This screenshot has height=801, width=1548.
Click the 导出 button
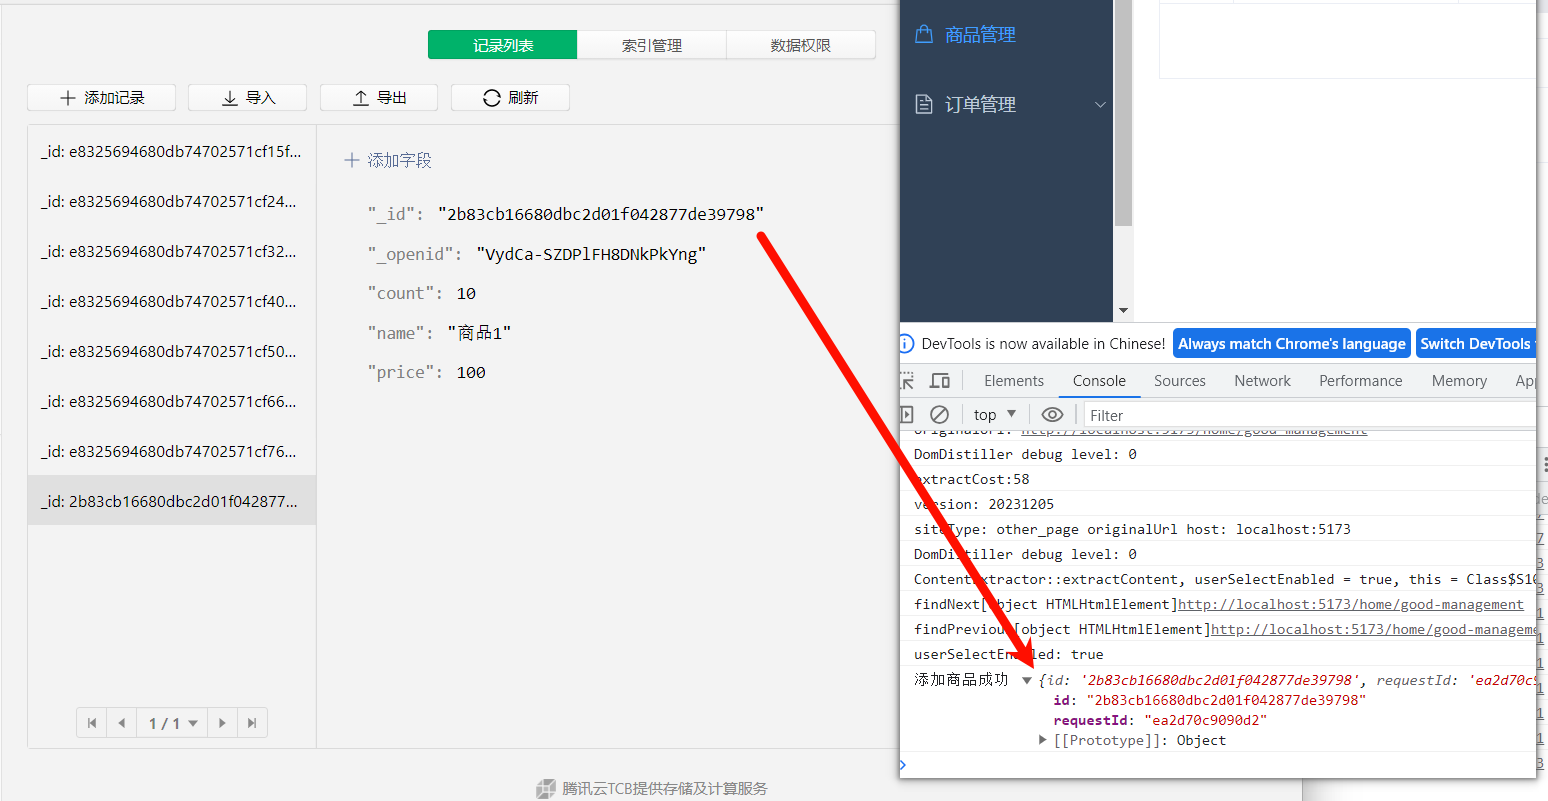pos(379,98)
